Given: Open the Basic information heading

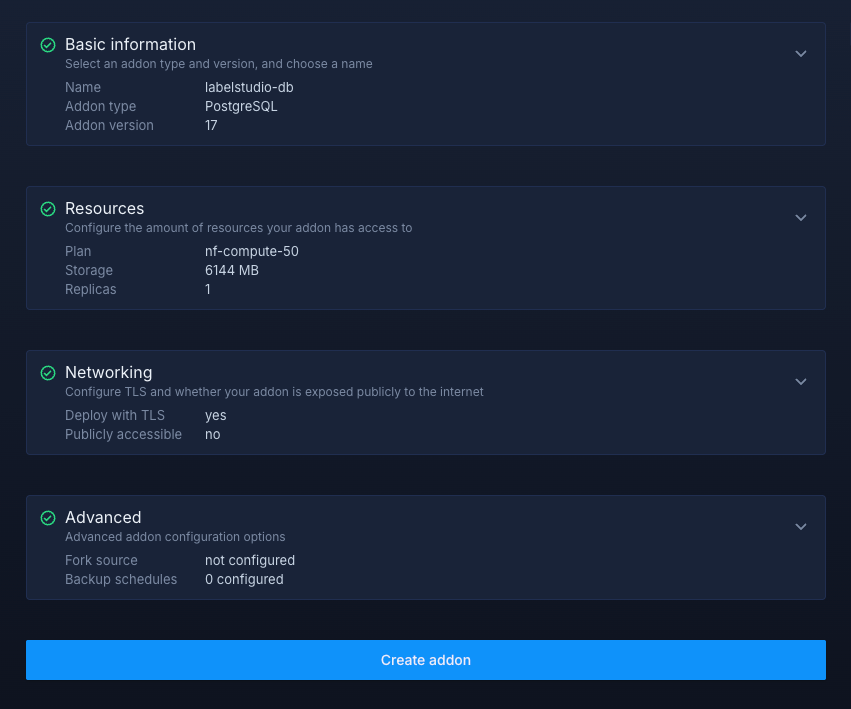Looking at the screenshot, I should (130, 45).
